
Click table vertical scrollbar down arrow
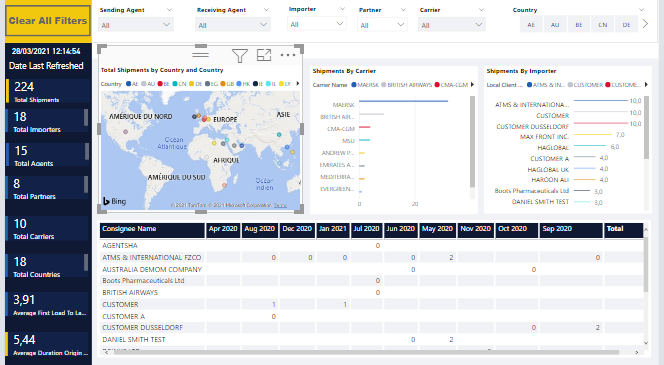(x=646, y=343)
